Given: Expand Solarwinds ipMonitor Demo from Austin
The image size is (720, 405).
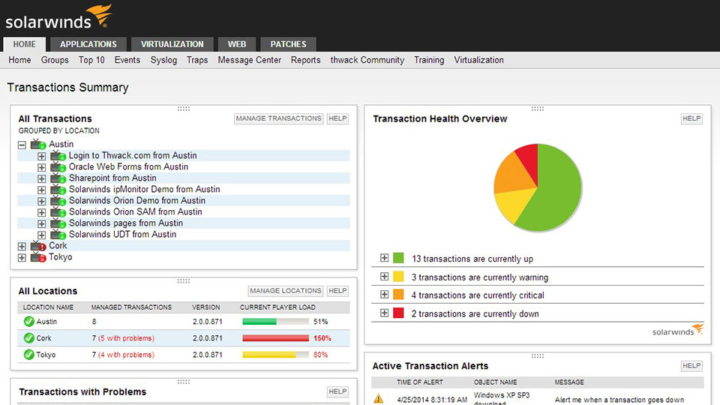Looking at the screenshot, I should (41, 190).
